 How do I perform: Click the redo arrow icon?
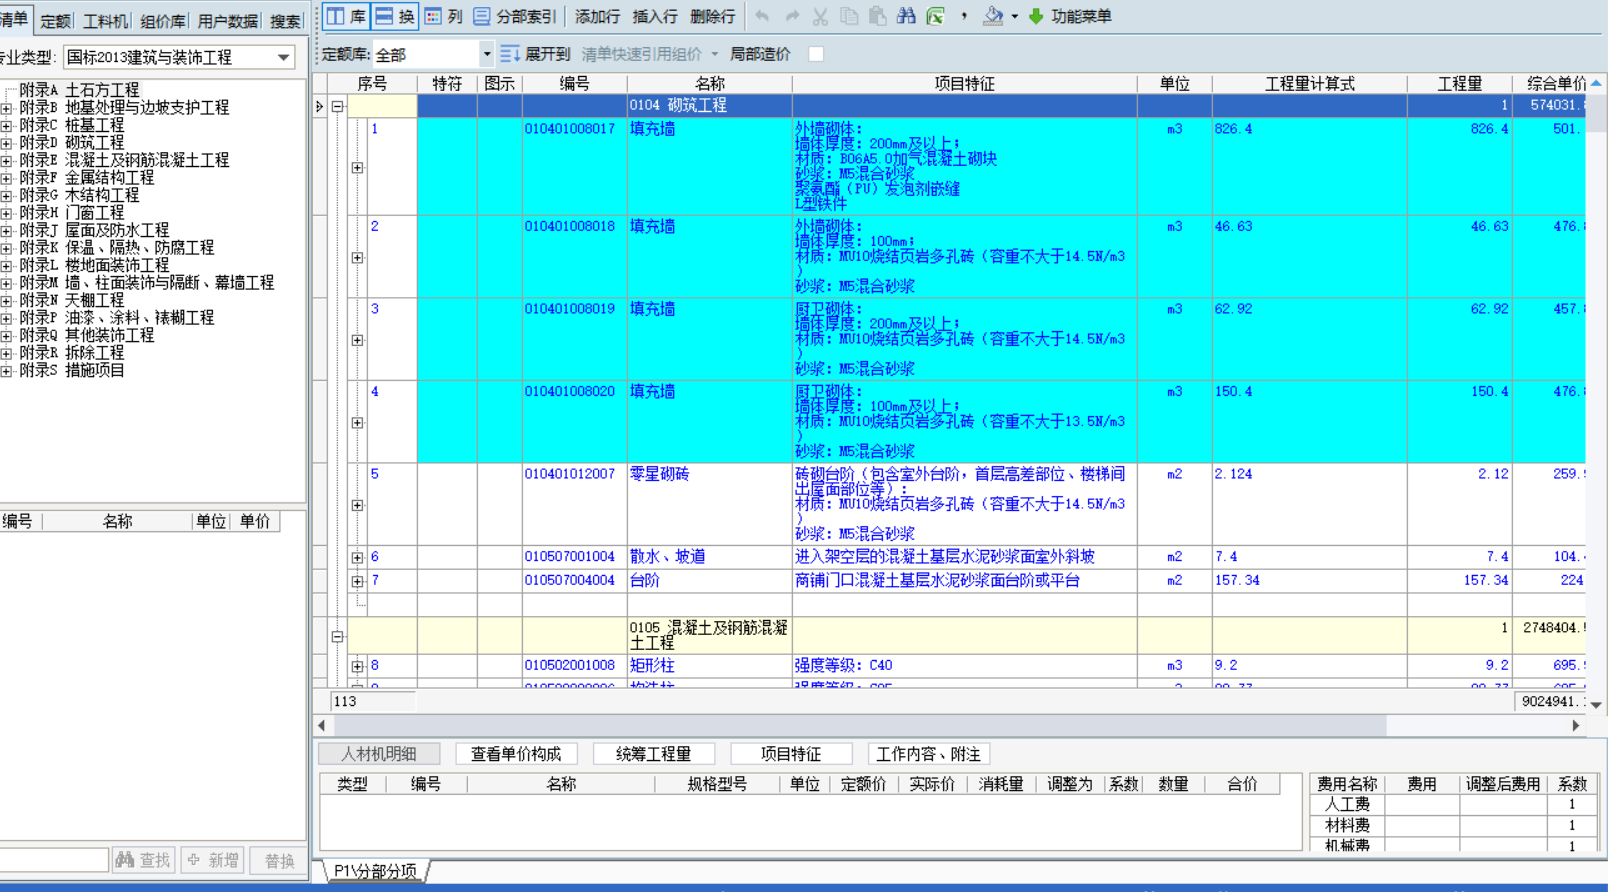(791, 16)
